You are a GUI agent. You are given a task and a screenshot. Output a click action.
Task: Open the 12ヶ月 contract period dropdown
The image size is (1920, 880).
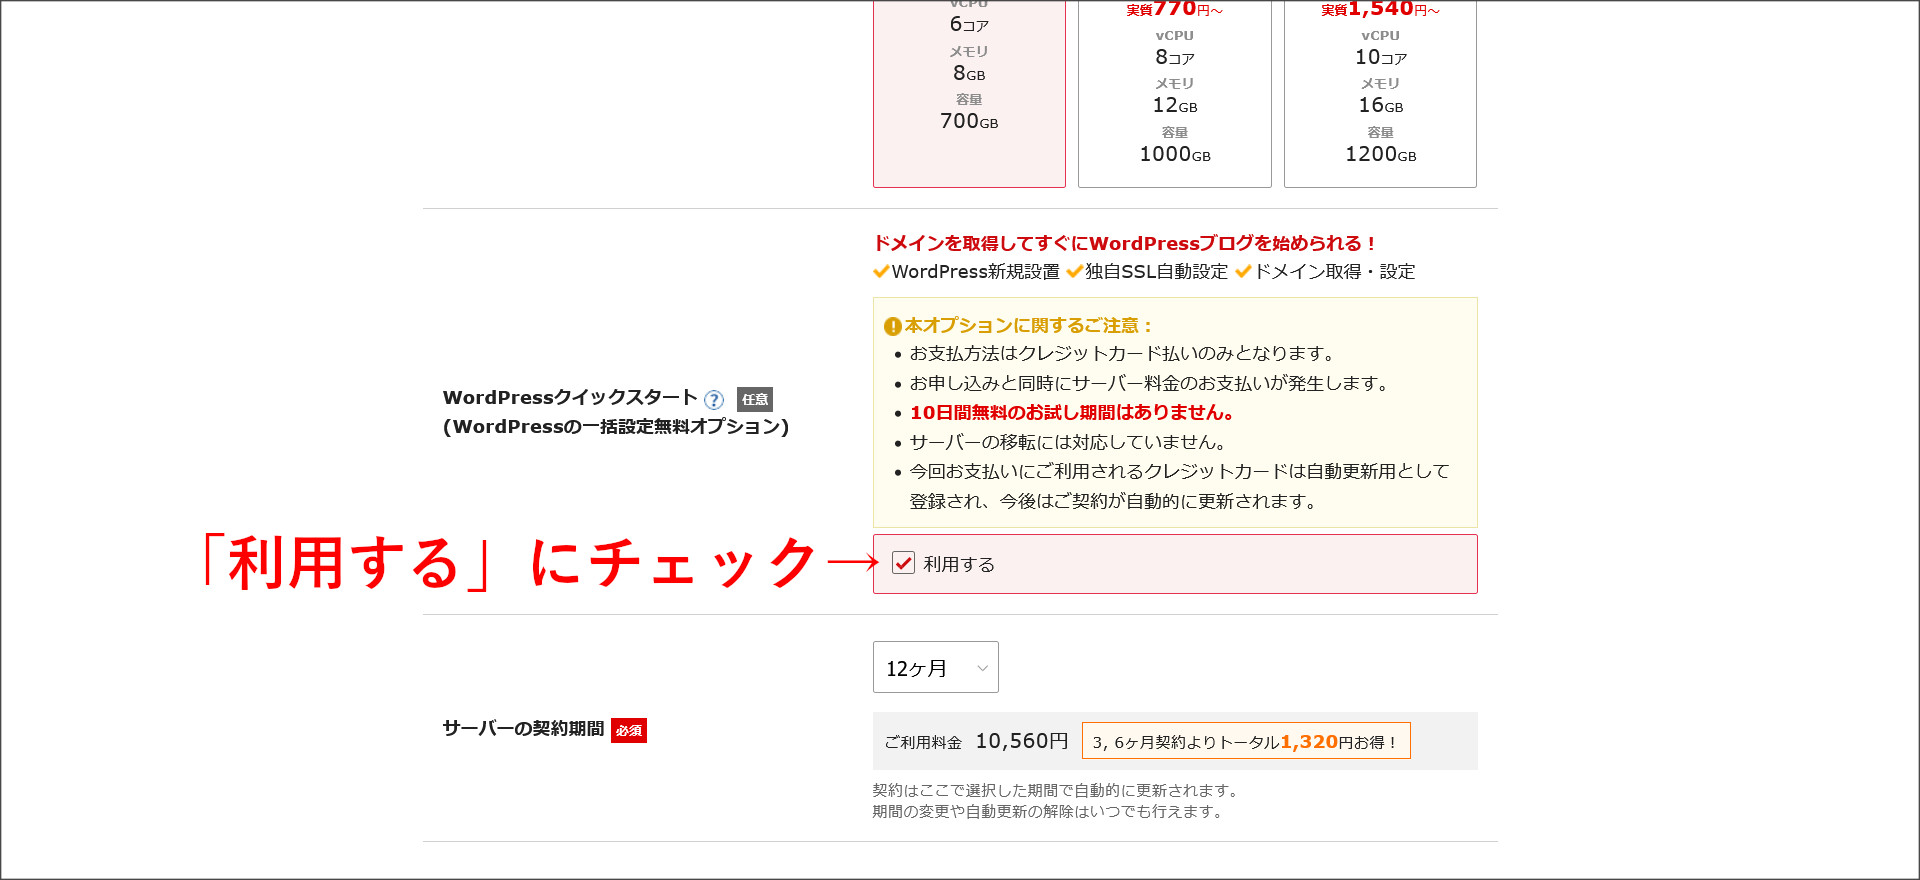coord(935,667)
